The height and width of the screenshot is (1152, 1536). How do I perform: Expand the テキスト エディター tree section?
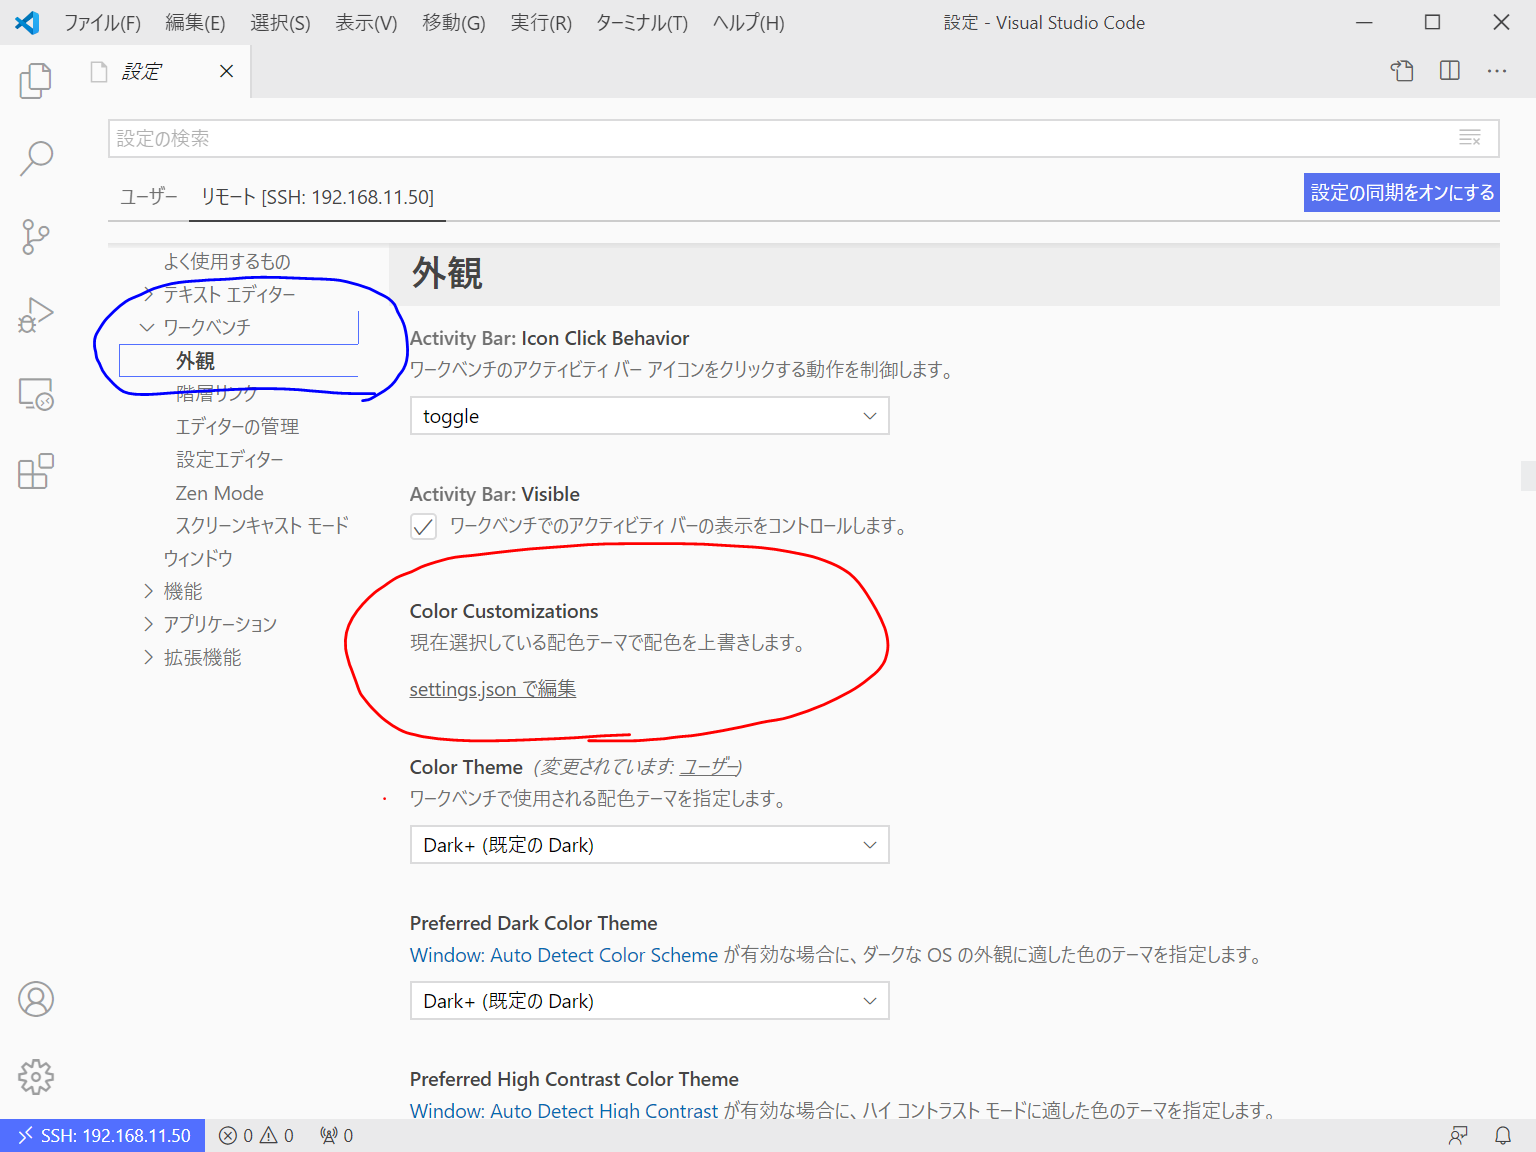pos(148,294)
